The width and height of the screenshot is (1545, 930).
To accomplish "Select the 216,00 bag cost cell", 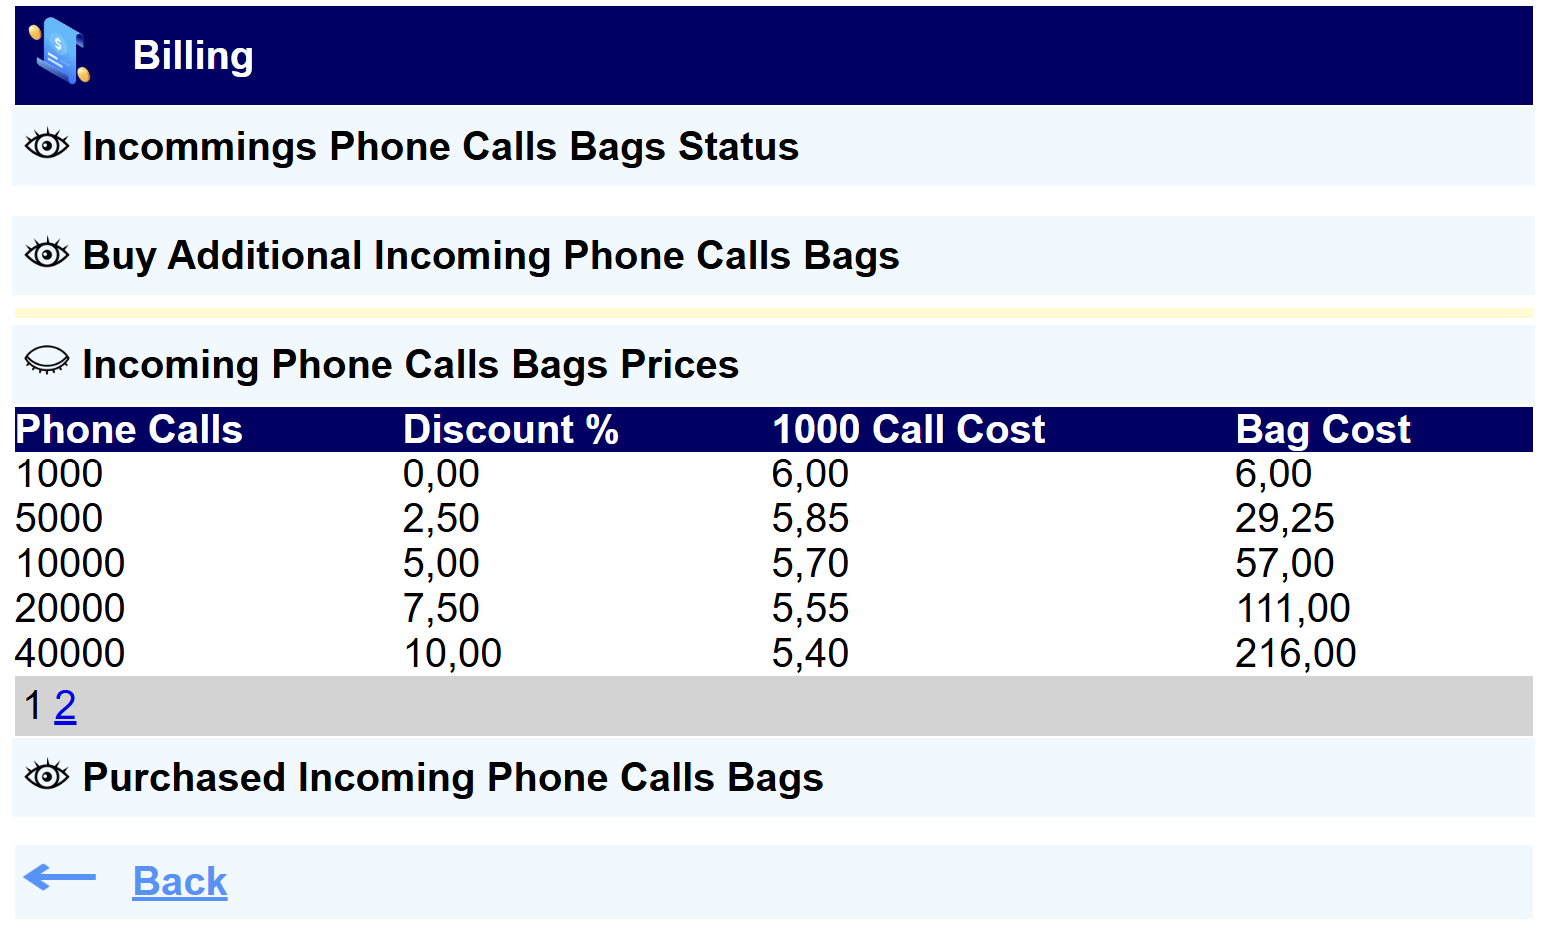I will coord(1295,654).
